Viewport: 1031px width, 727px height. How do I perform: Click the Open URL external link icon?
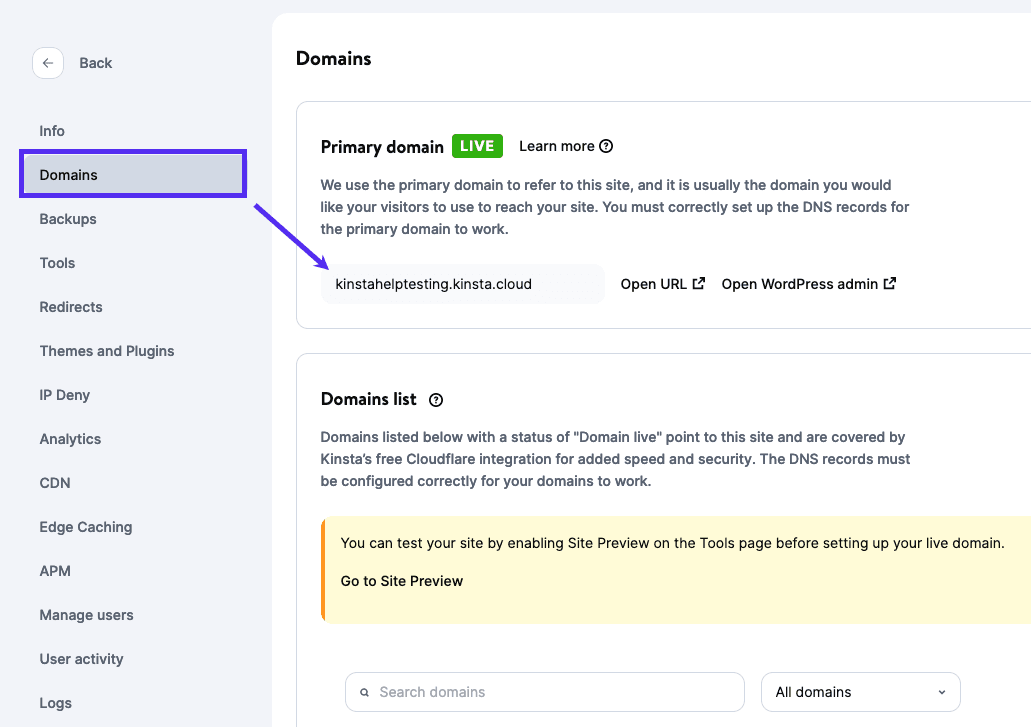pos(700,284)
